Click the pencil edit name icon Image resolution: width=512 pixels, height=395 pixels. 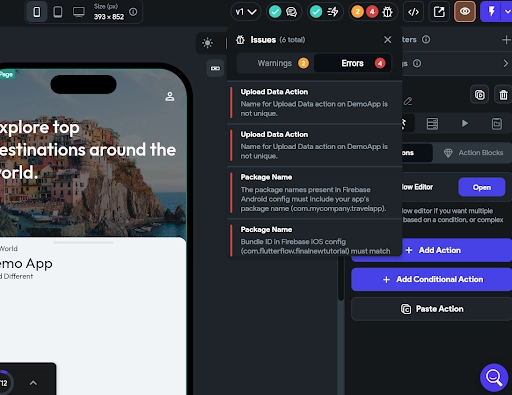coord(408,101)
